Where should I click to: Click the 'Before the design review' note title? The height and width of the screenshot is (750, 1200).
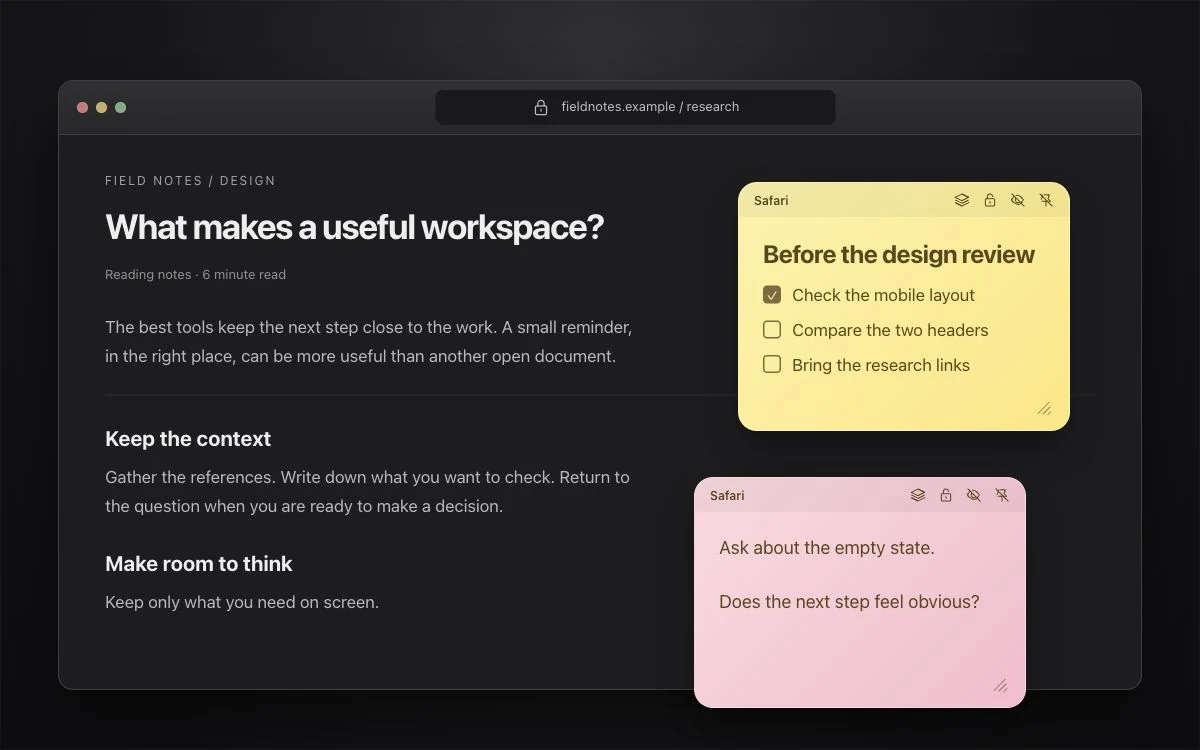[x=899, y=254]
